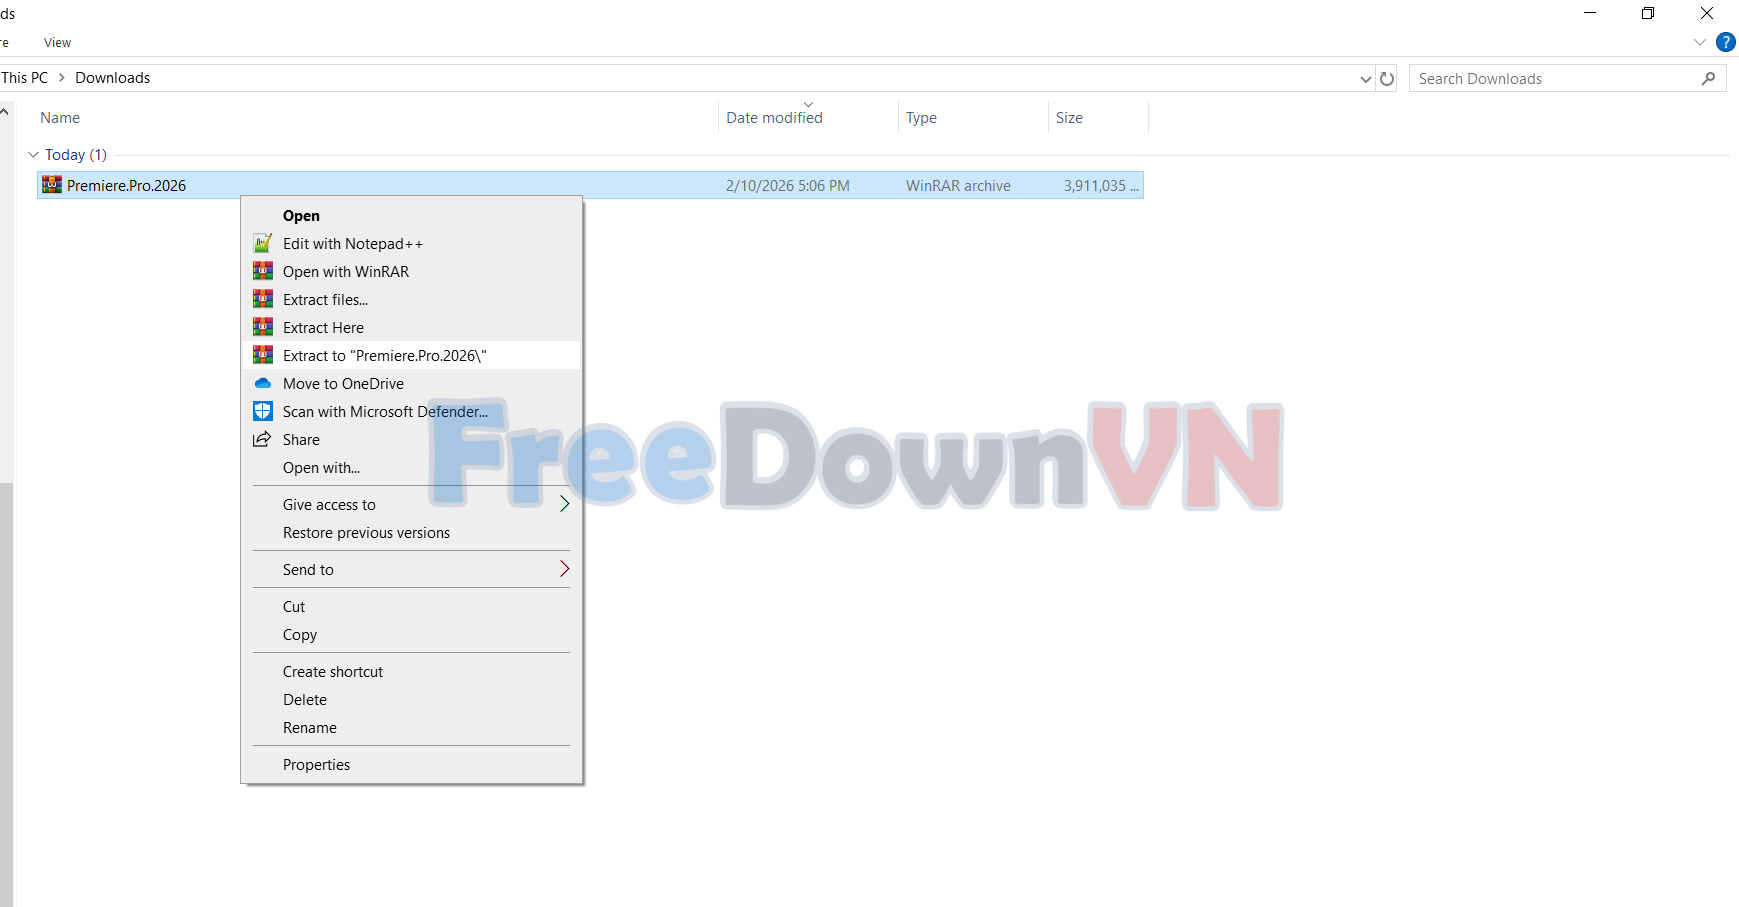
Task: Click the search magnifier icon
Action: pos(1708,78)
